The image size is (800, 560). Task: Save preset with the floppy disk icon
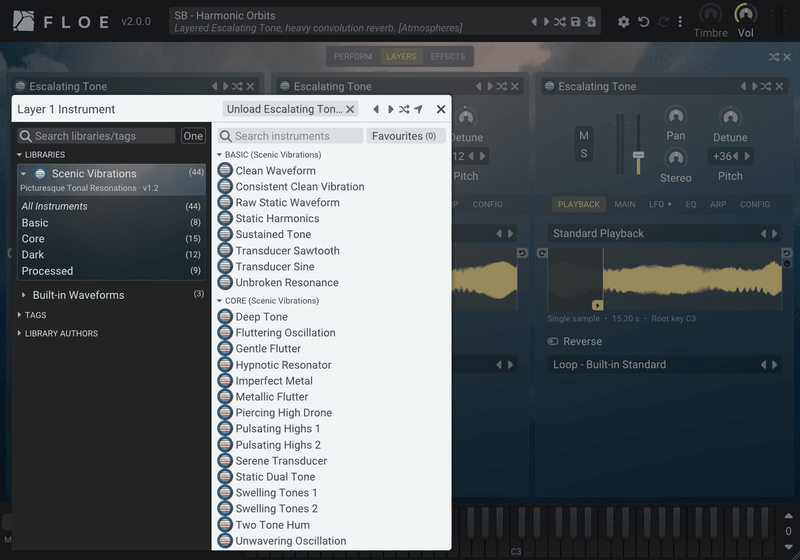[576, 22]
